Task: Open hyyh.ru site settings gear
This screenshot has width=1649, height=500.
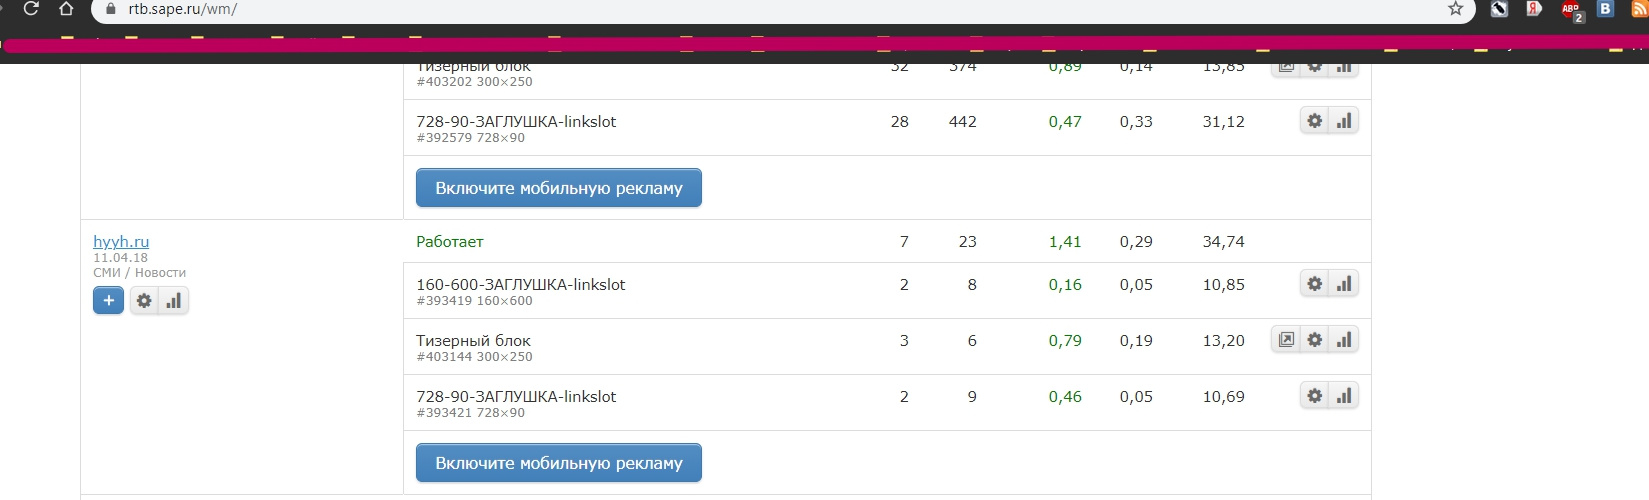Action: (x=144, y=300)
